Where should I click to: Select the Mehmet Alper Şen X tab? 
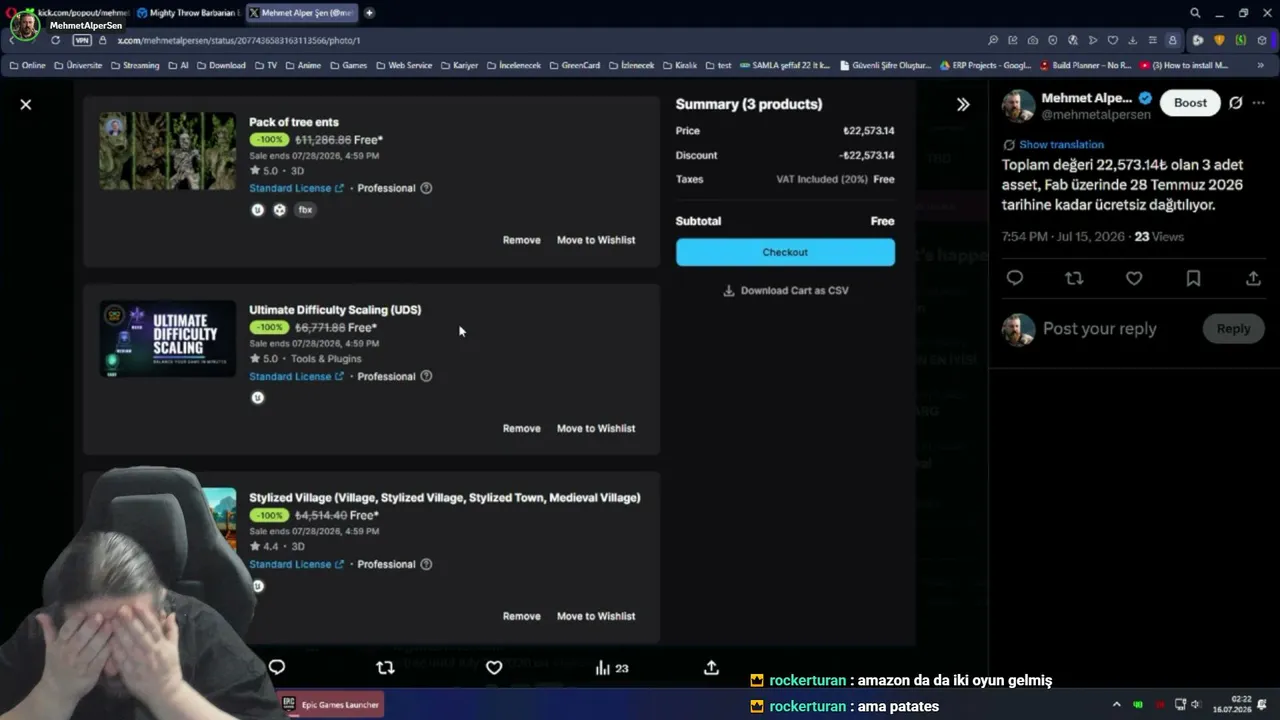tap(301, 13)
